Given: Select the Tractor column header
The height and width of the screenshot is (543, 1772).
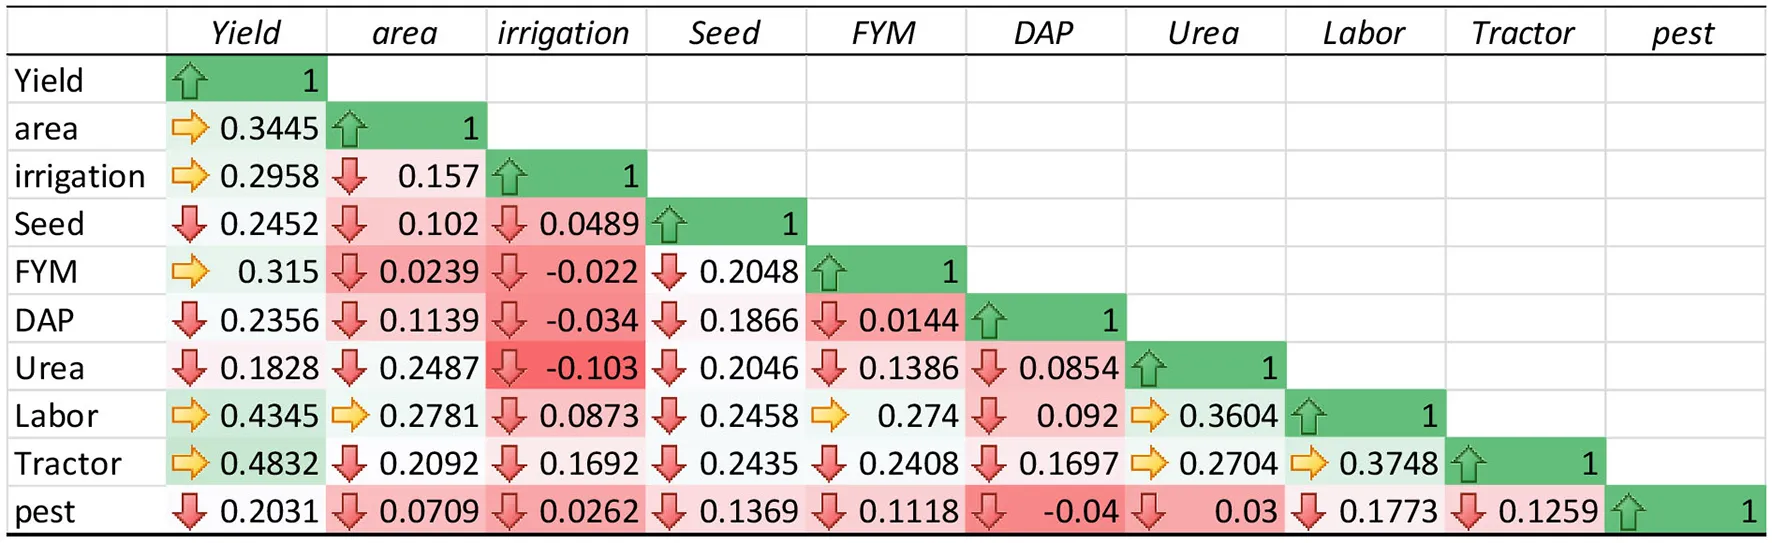Looking at the screenshot, I should [1523, 33].
